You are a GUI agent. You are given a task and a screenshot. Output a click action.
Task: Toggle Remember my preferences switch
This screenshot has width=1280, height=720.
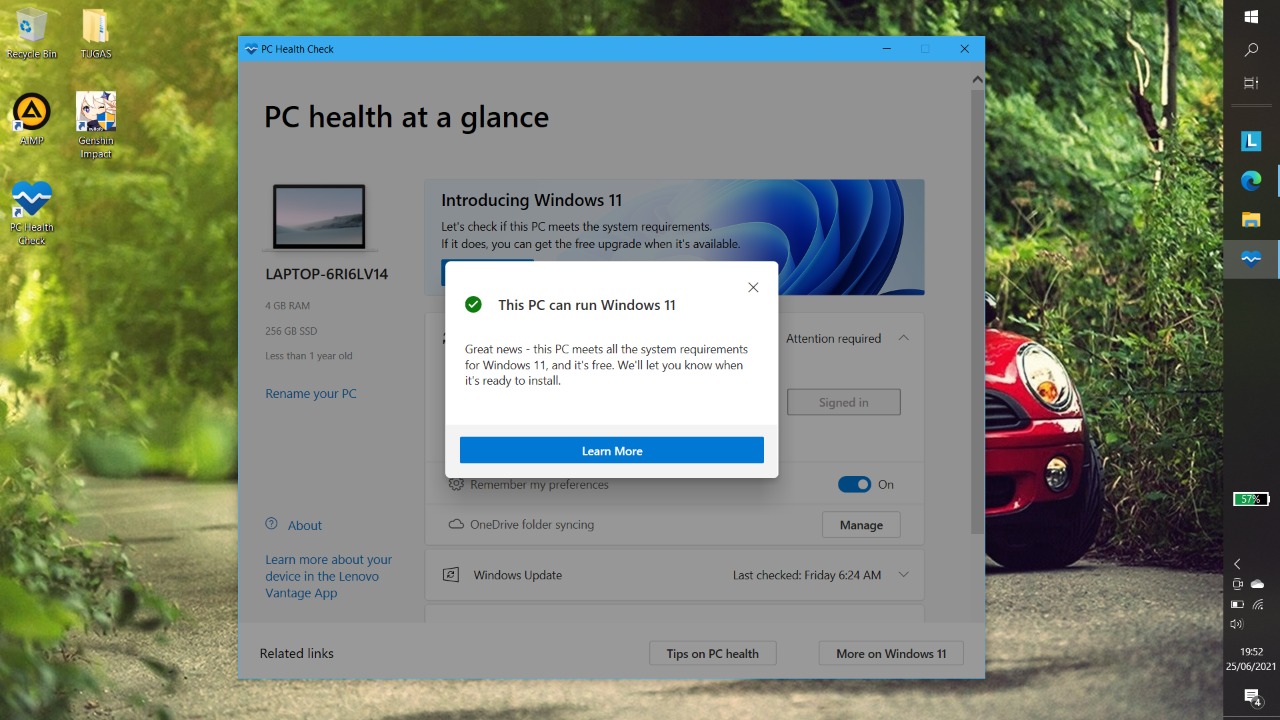[x=854, y=484]
